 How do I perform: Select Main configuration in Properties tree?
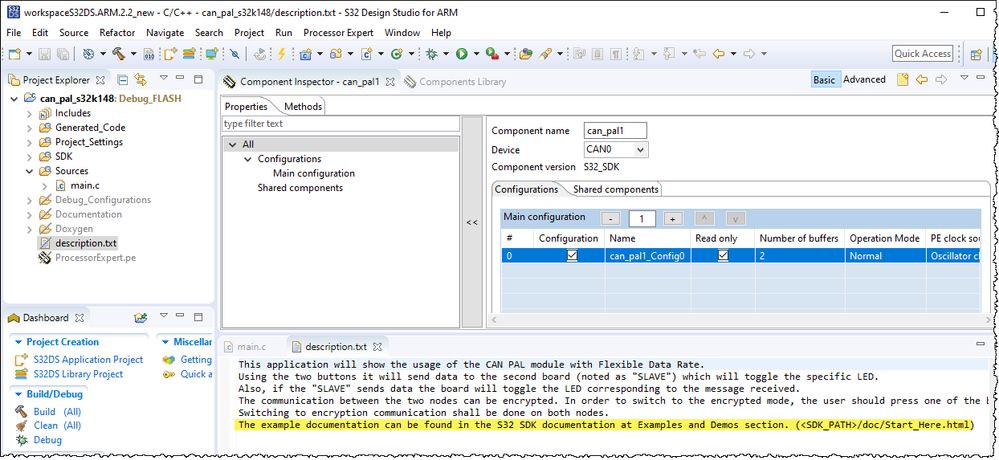pyautogui.click(x=313, y=173)
